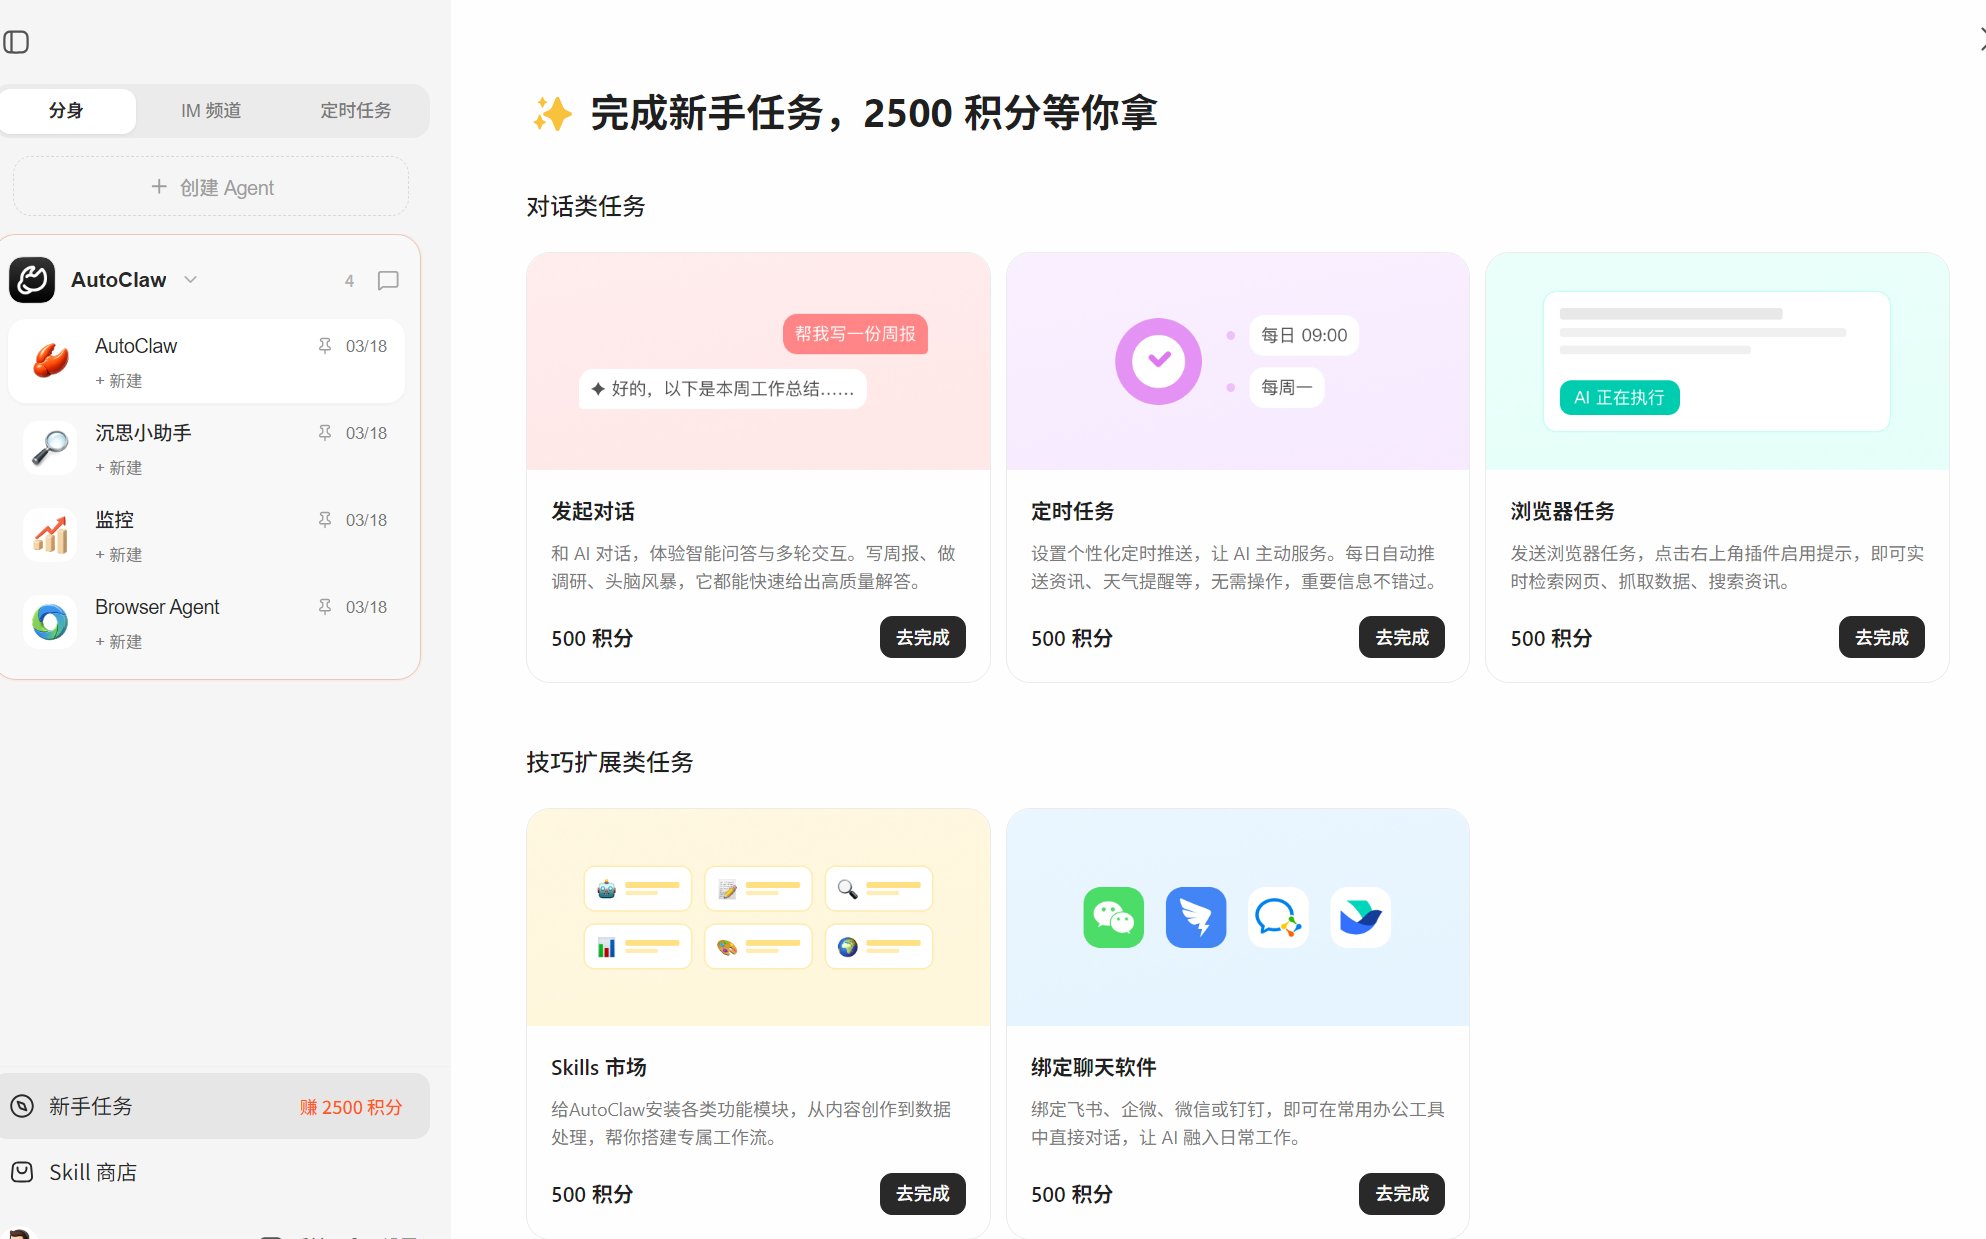
Task: Click the Skill 商店 shop icon
Action: click(x=22, y=1172)
